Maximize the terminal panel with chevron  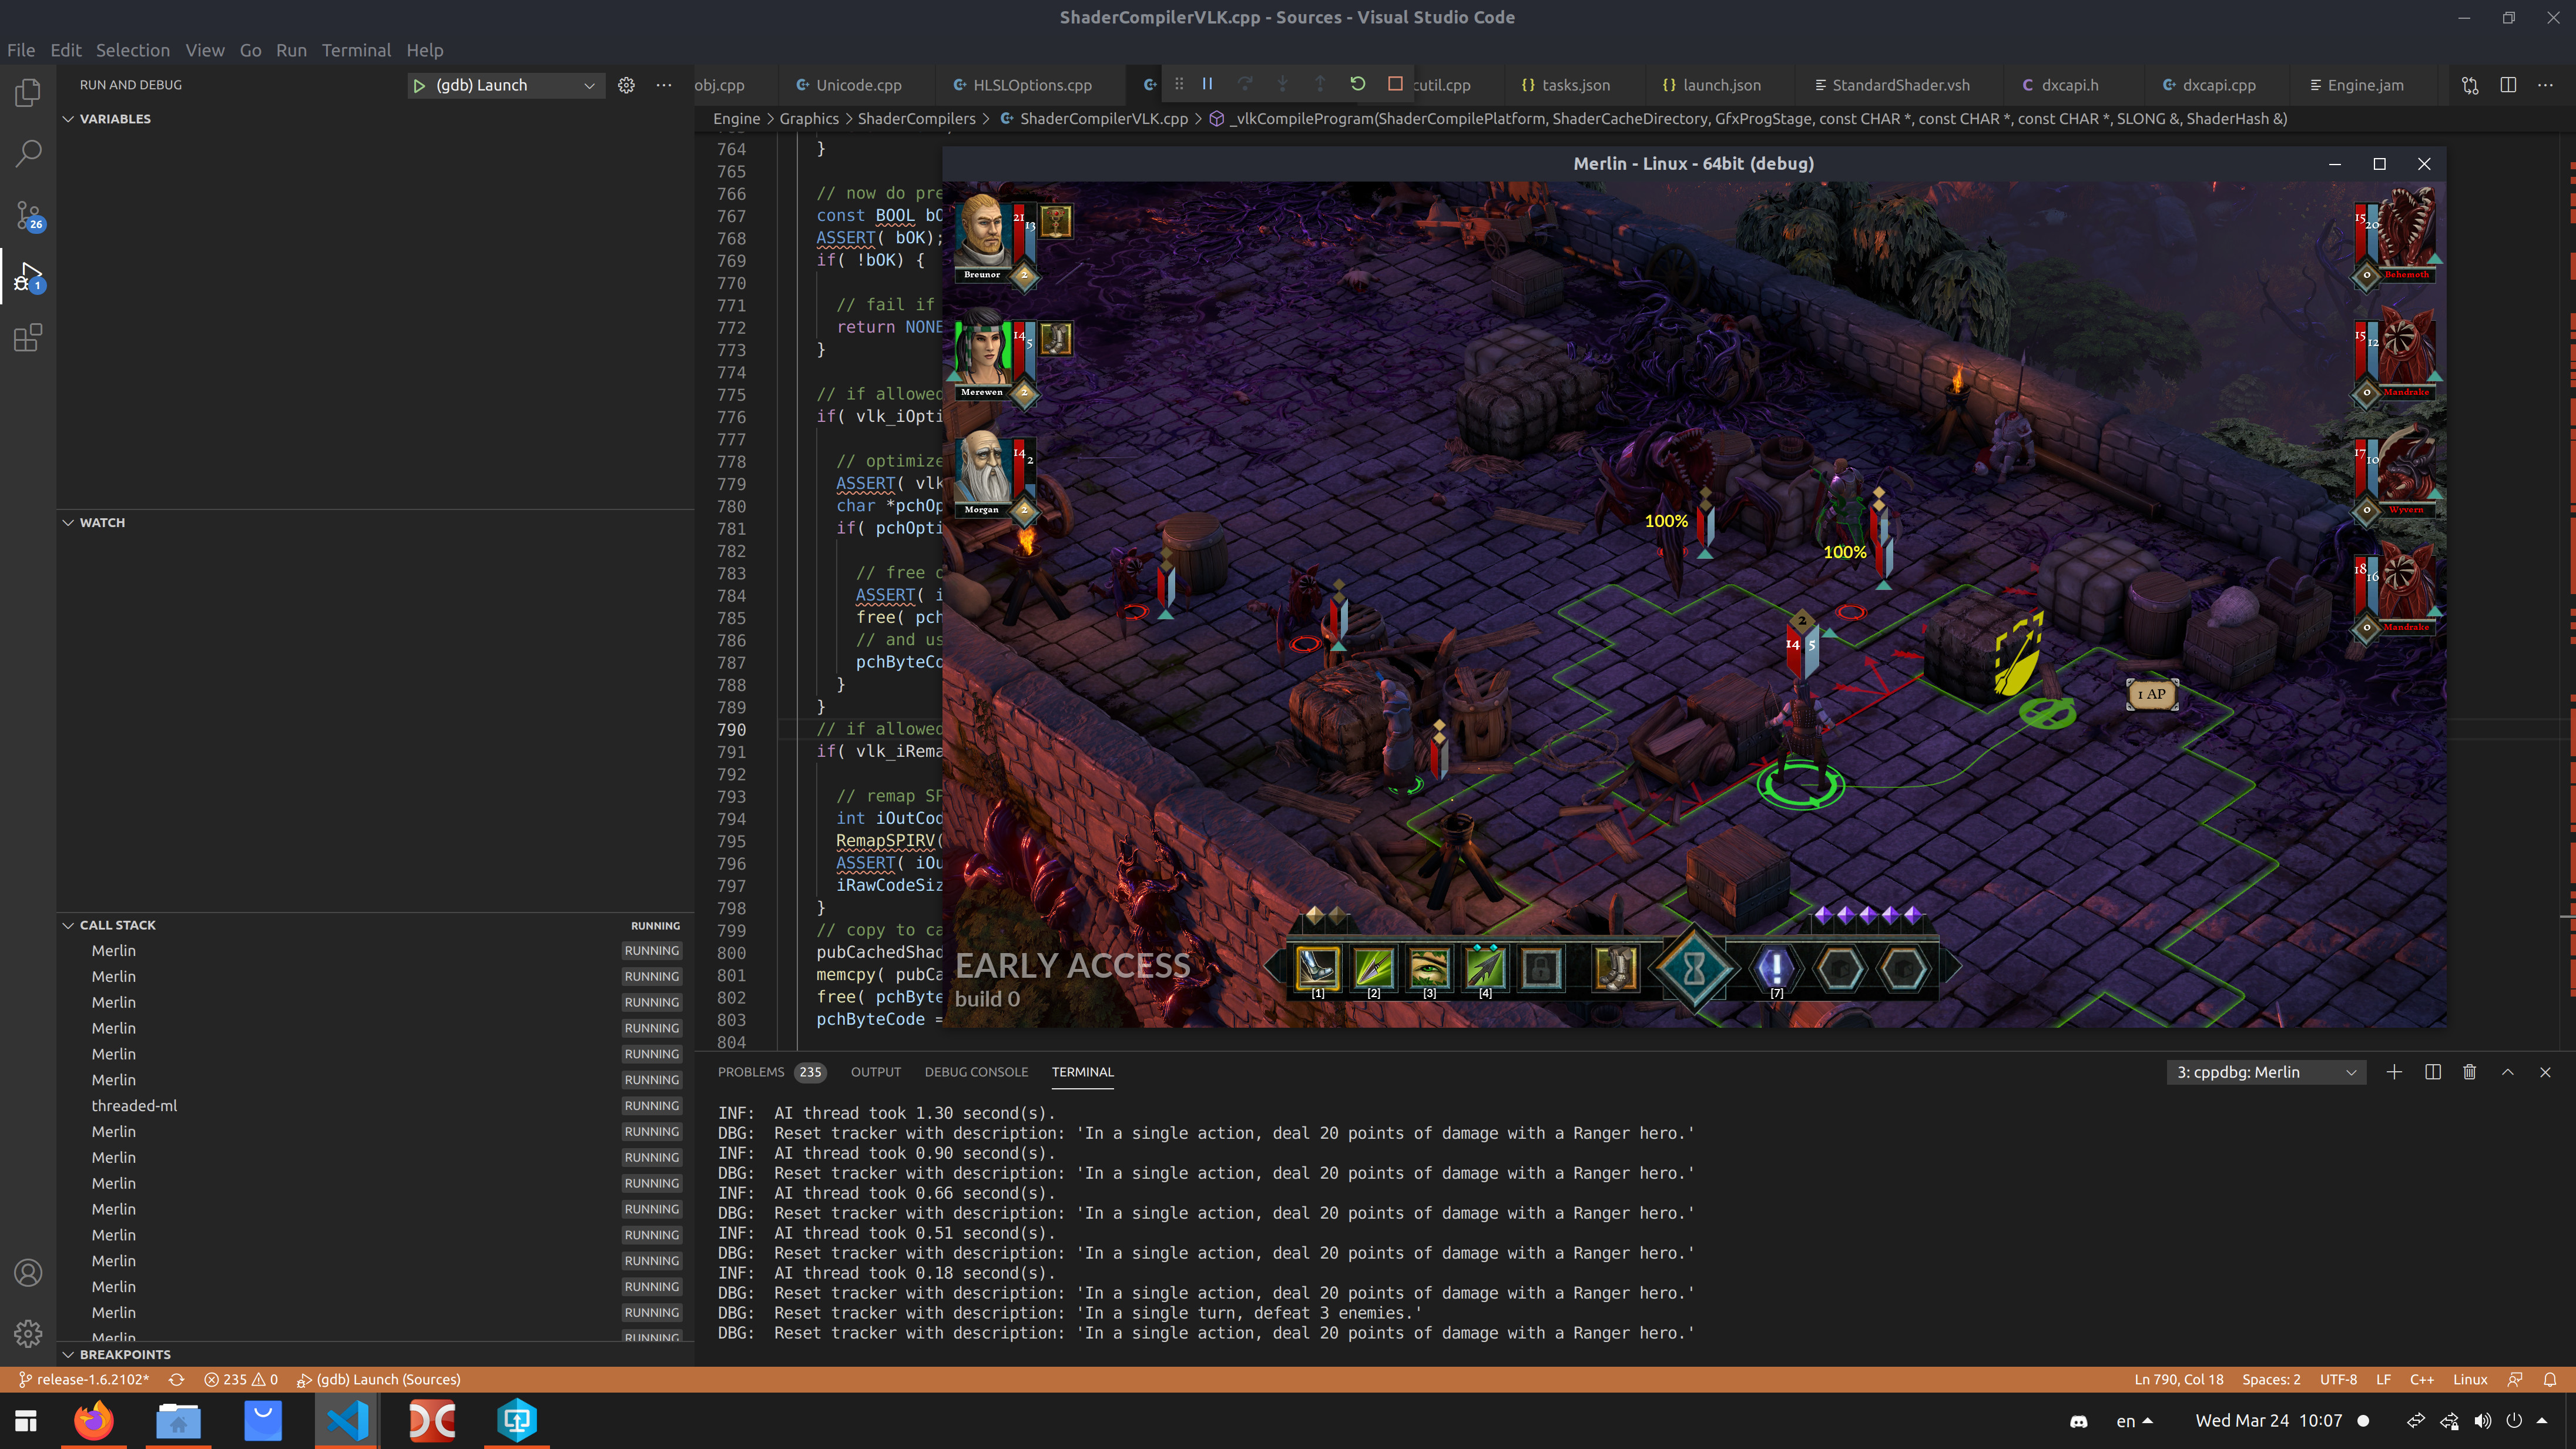tap(2507, 1072)
